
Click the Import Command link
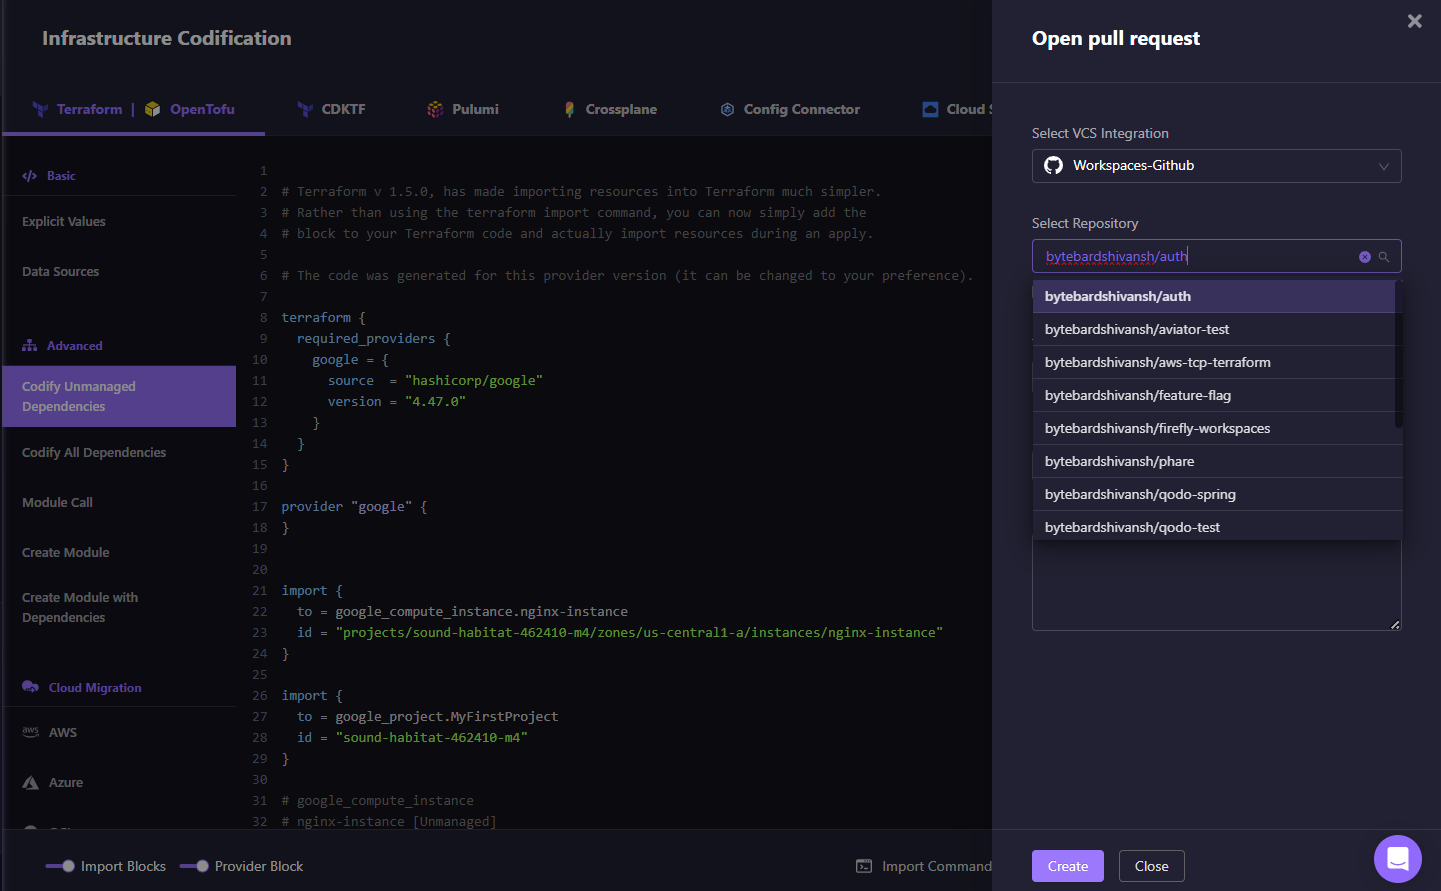pyautogui.click(x=937, y=866)
